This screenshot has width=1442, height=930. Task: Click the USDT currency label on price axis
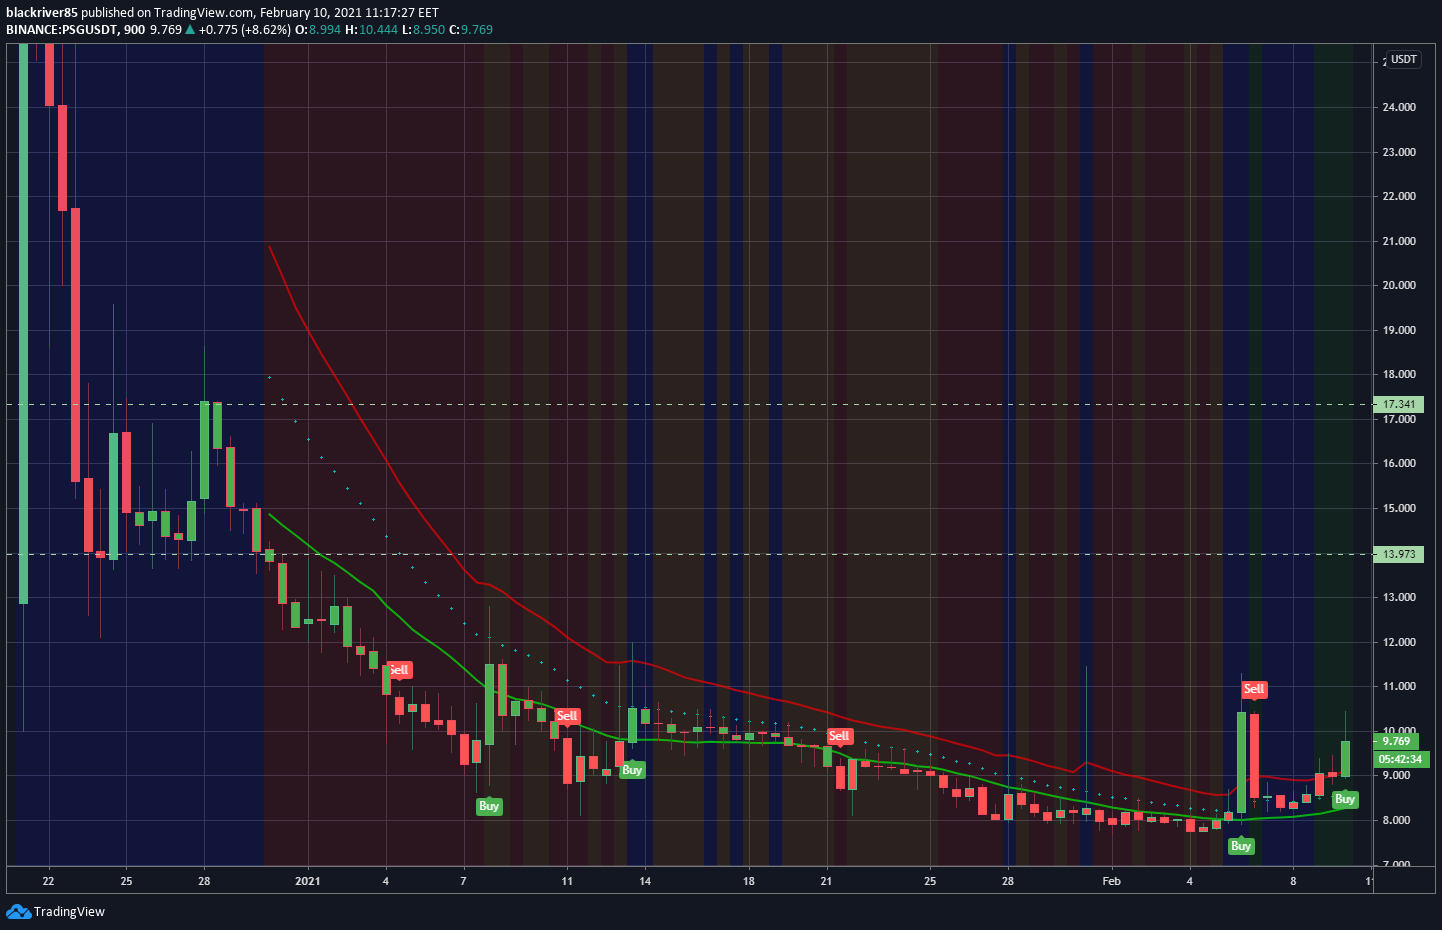(x=1404, y=59)
